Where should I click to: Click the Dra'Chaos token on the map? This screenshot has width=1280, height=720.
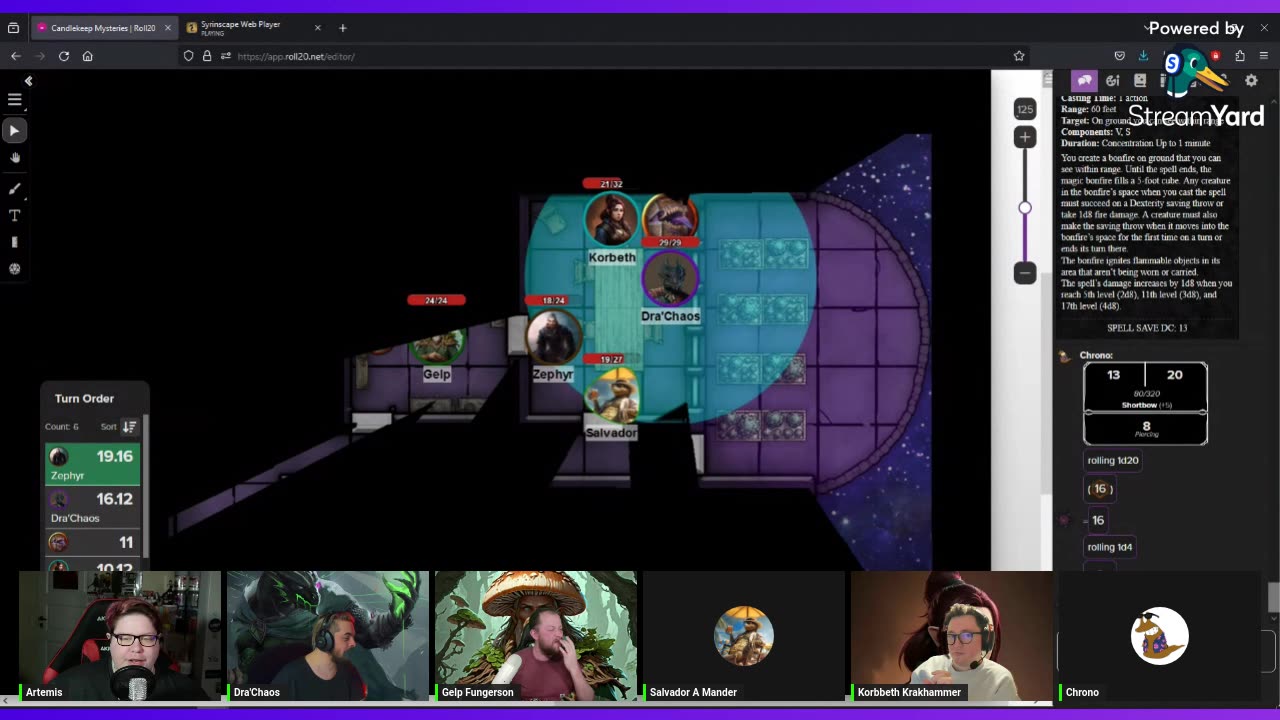670,278
